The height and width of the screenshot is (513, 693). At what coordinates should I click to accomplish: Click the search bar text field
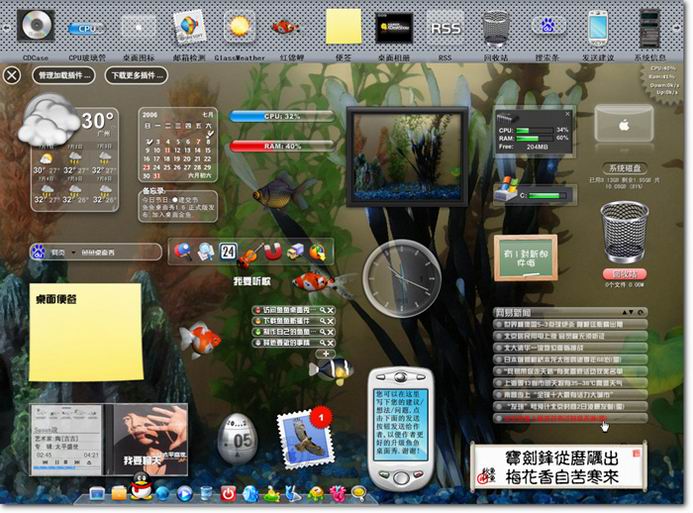pos(118,252)
